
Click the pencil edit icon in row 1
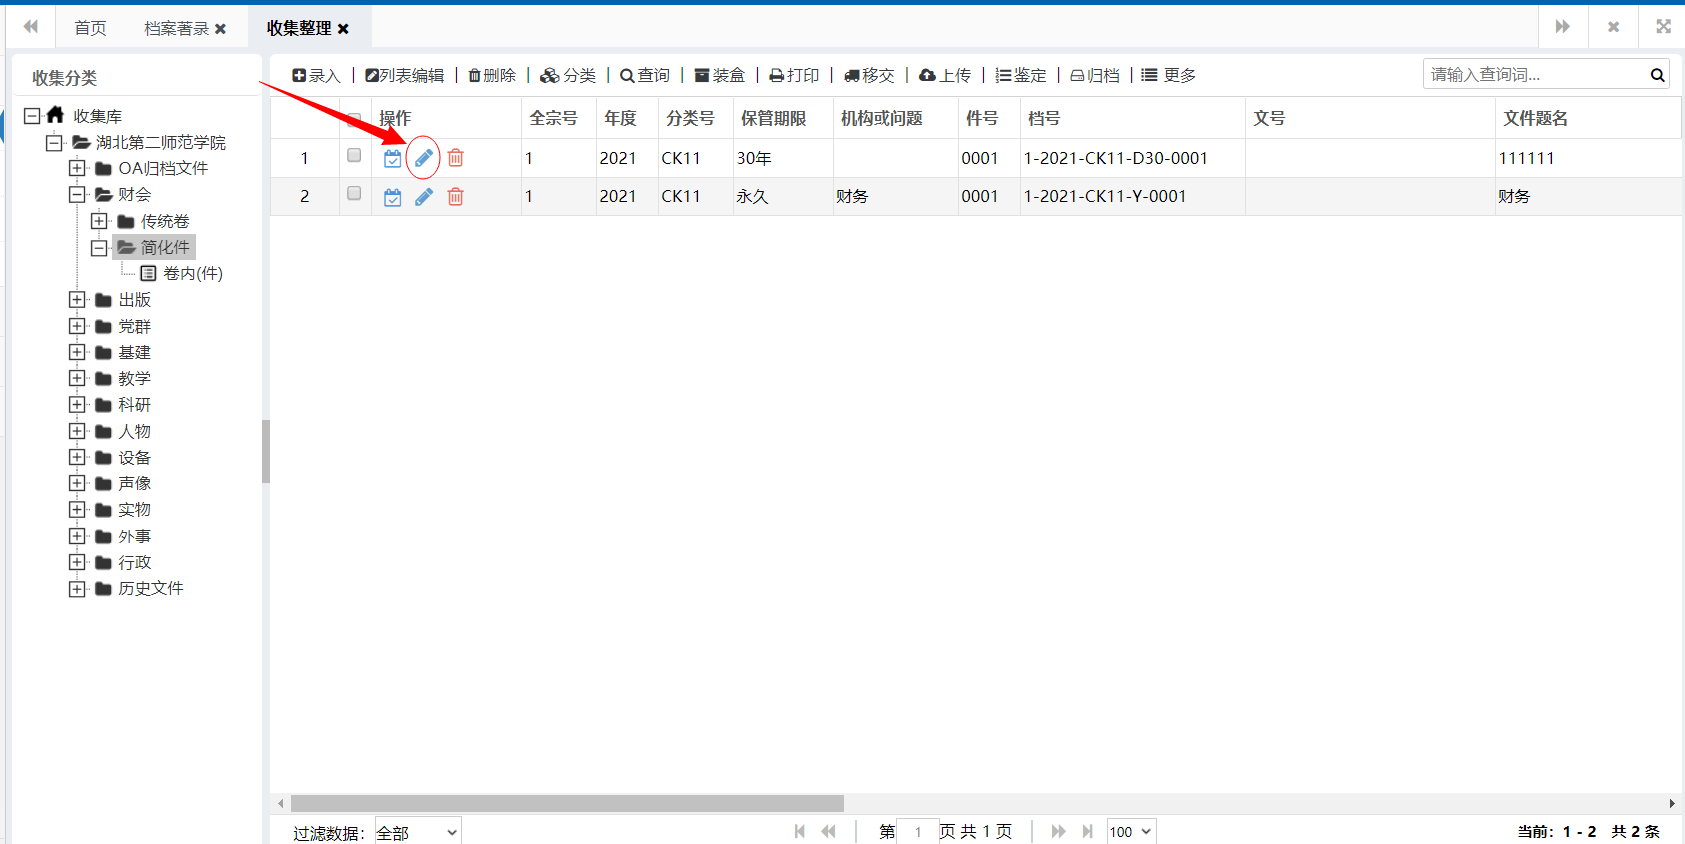(x=424, y=158)
